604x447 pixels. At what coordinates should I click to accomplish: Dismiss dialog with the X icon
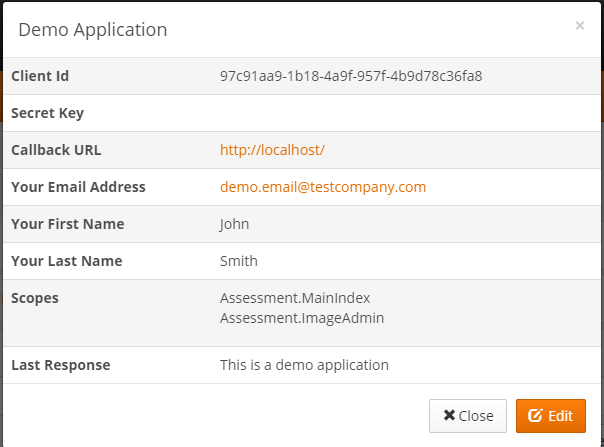tap(580, 26)
